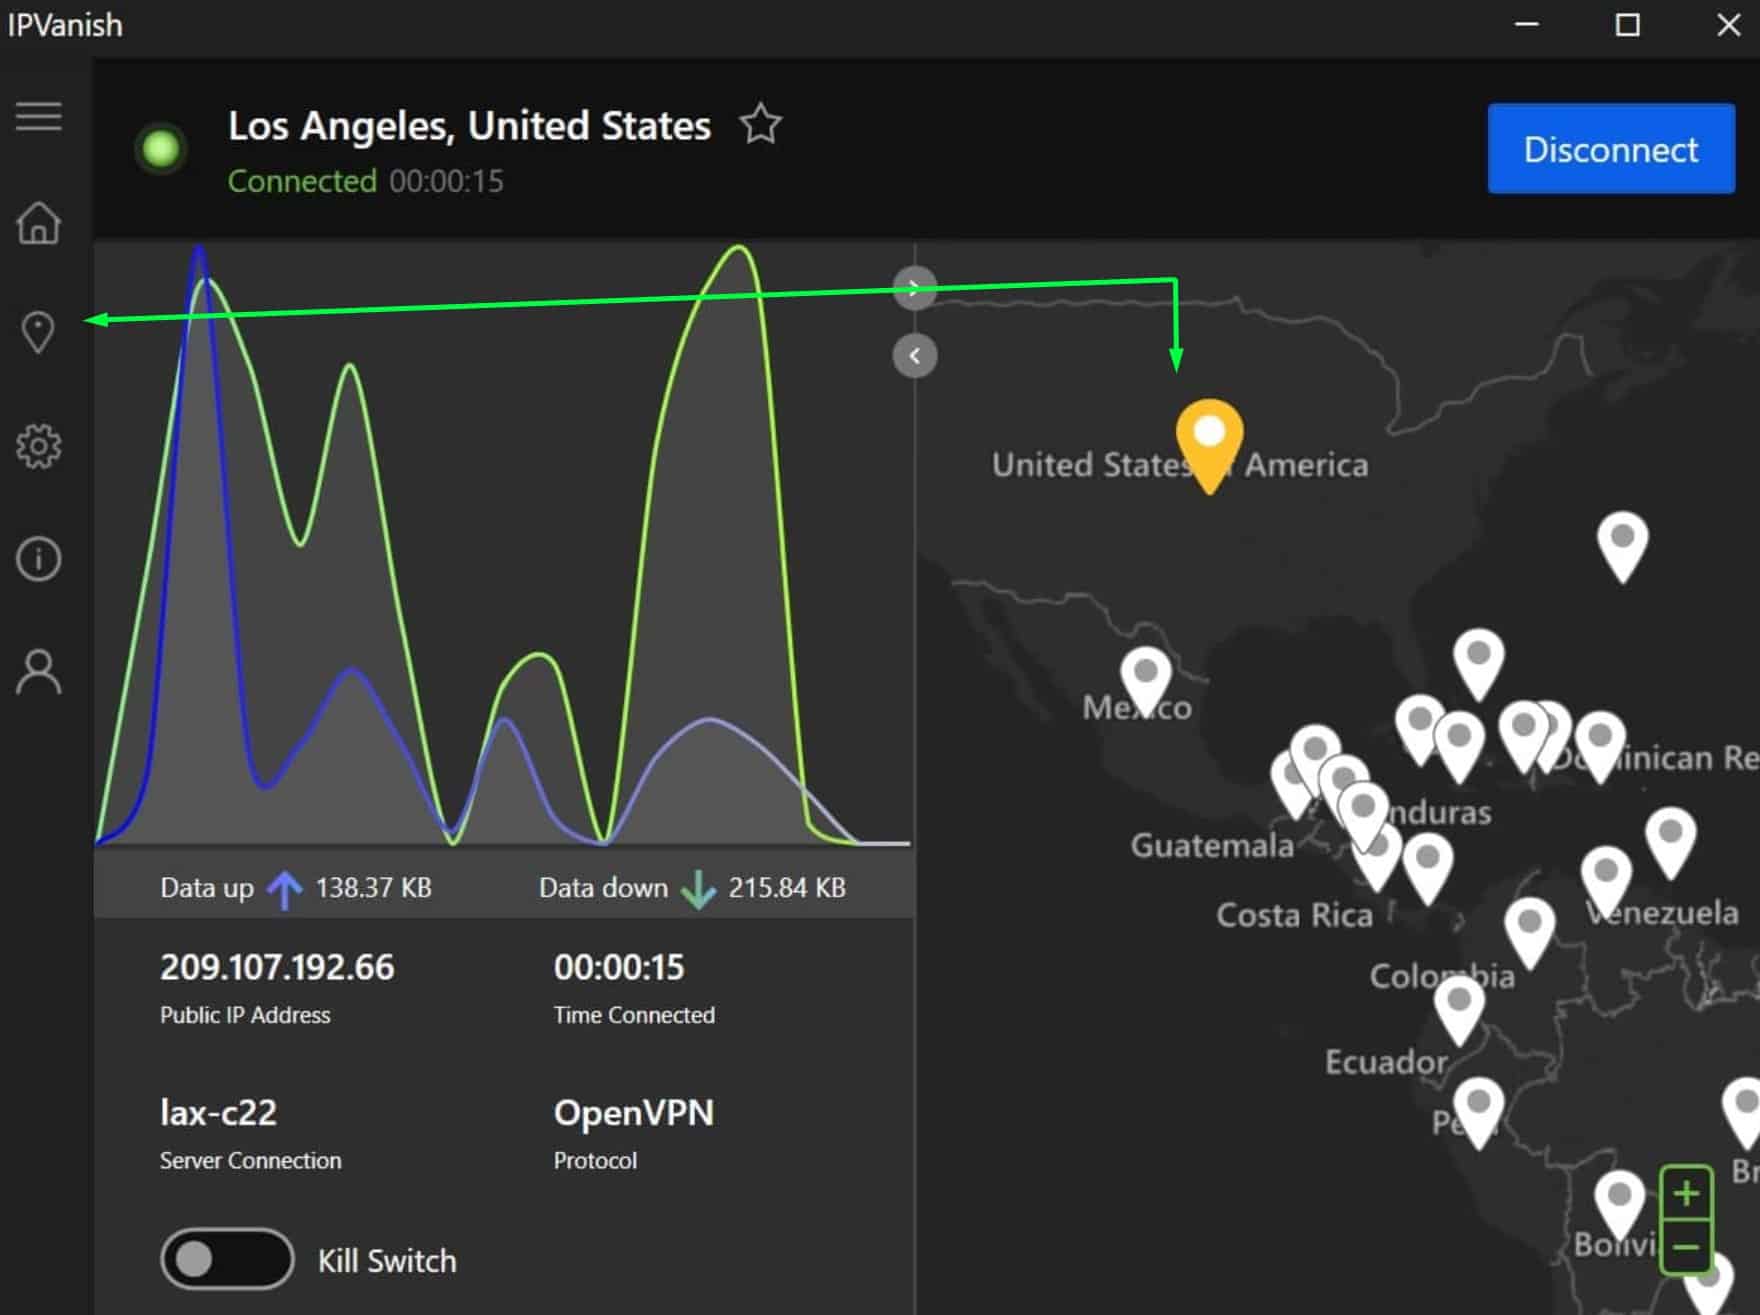Favorite Los Angeles with the star
The image size is (1760, 1315).
[x=760, y=124]
